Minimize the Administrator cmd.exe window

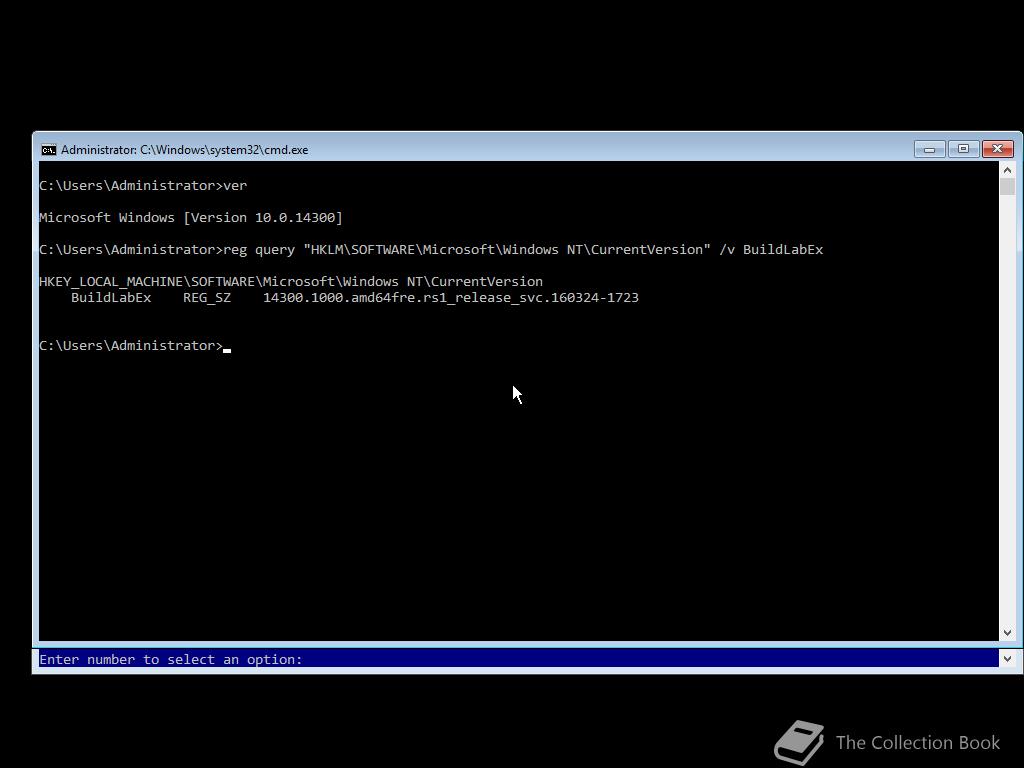click(x=929, y=150)
